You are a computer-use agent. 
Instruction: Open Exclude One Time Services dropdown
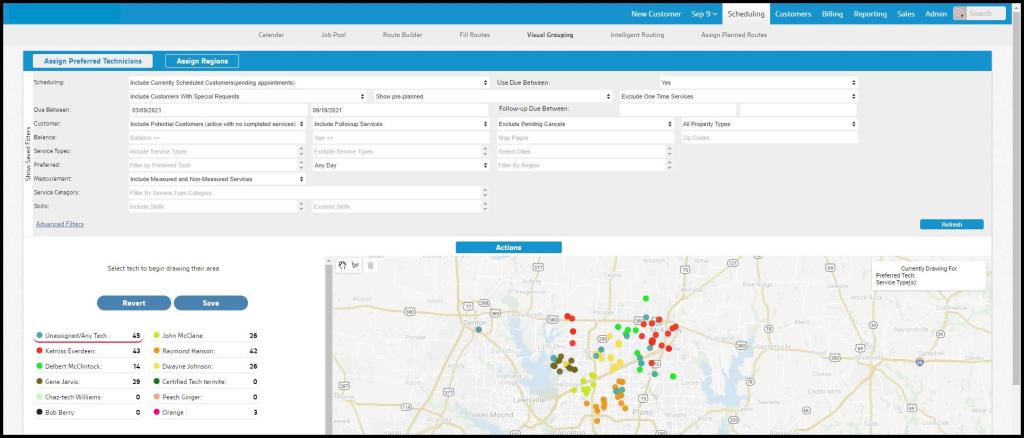click(x=738, y=97)
